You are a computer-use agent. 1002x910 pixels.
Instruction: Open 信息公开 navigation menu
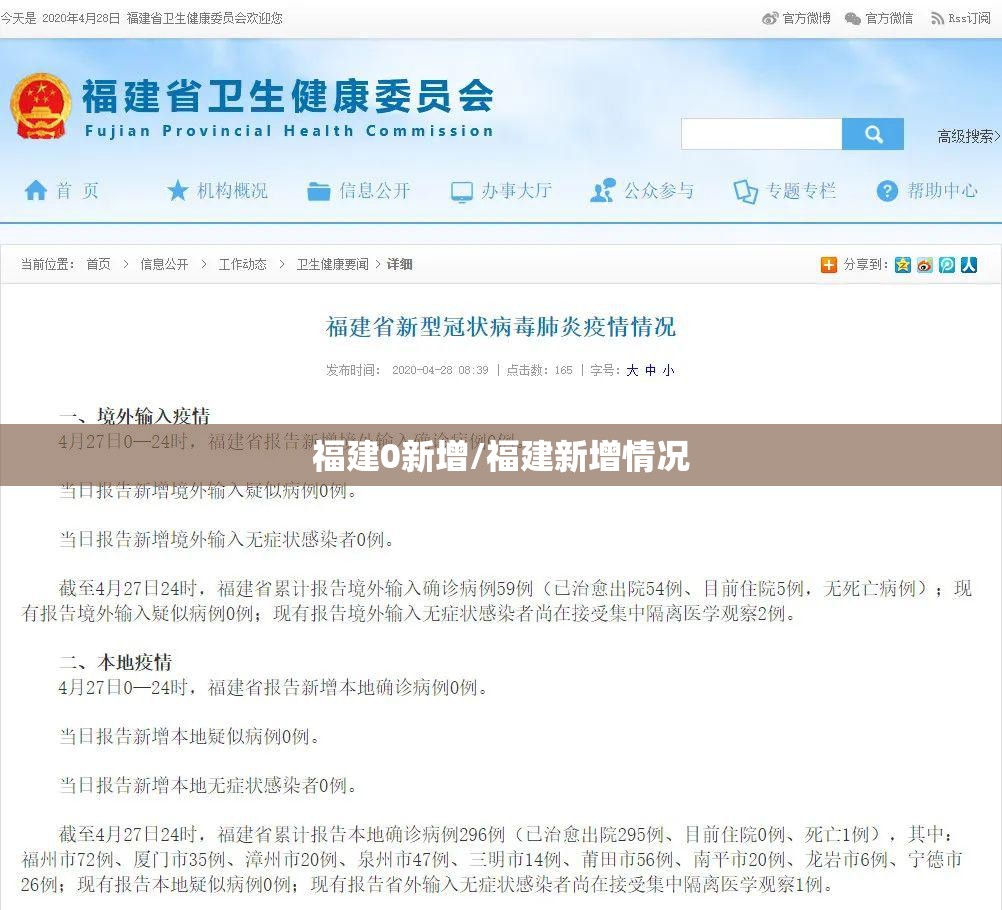pyautogui.click(x=359, y=191)
